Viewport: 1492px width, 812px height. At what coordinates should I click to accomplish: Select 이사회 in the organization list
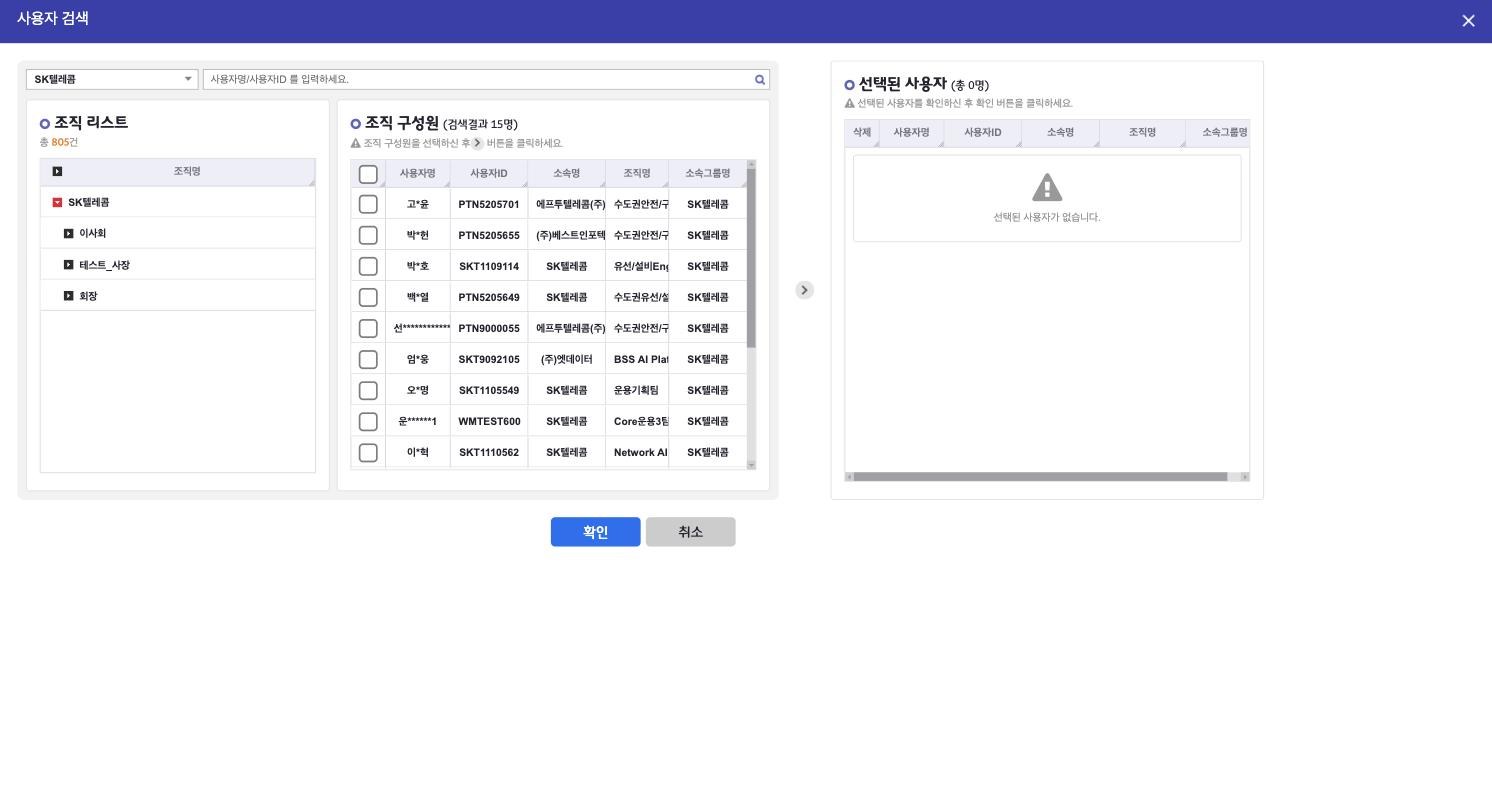click(x=93, y=234)
